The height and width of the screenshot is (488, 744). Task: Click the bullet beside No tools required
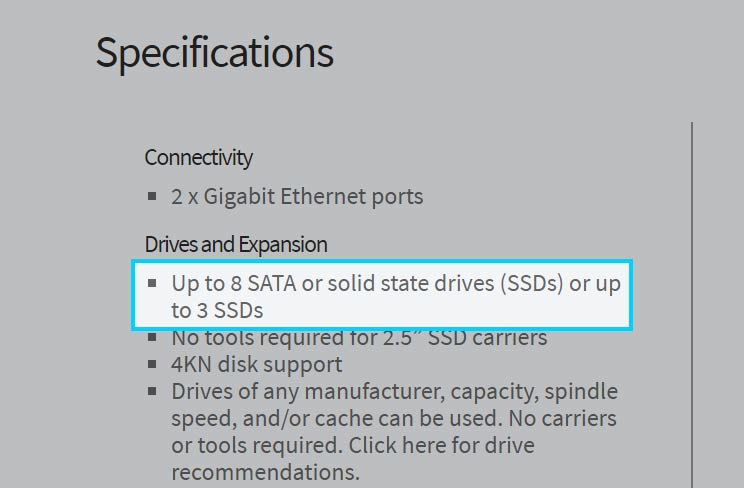coord(152,337)
